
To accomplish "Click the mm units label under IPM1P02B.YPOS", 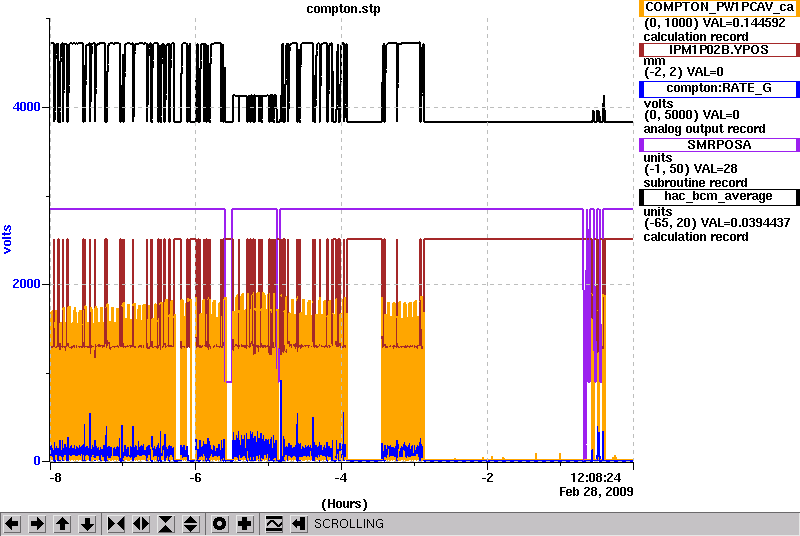I will (655, 61).
